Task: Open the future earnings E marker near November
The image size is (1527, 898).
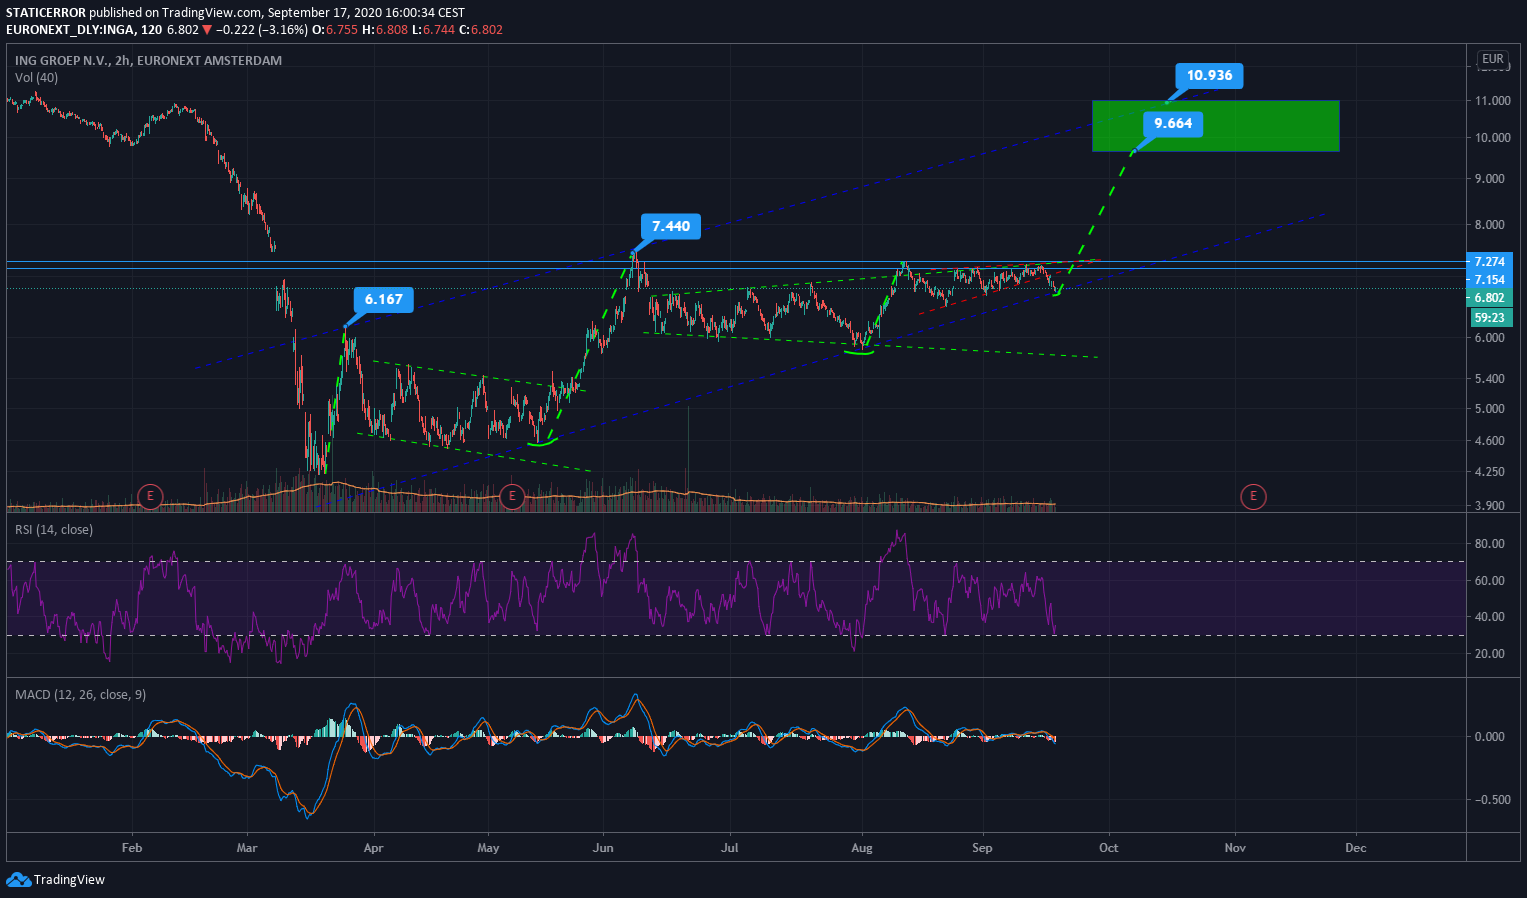Action: click(x=1253, y=496)
